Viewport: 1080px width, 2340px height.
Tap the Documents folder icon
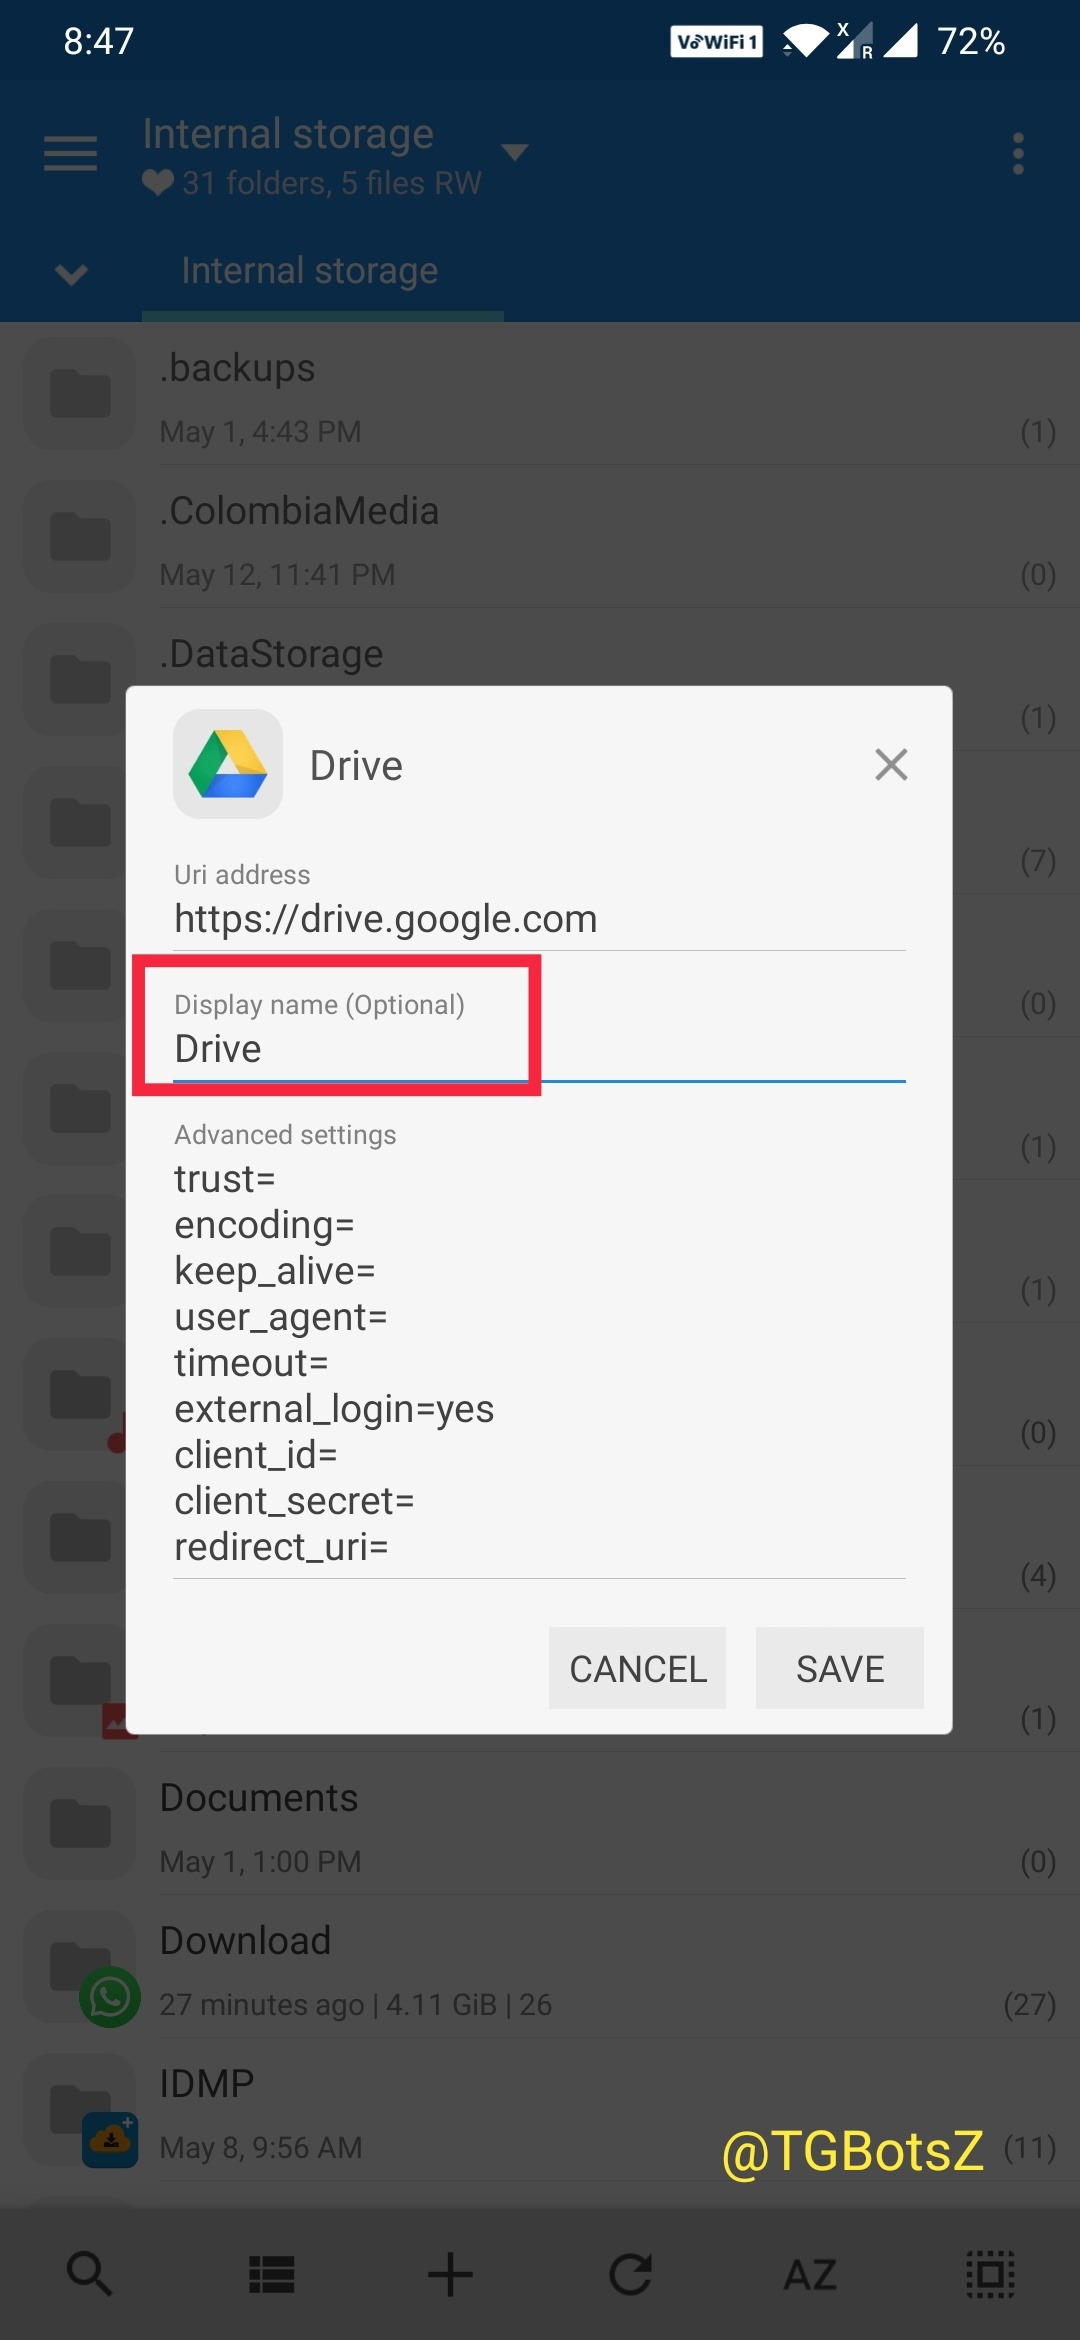pyautogui.click(x=80, y=1823)
